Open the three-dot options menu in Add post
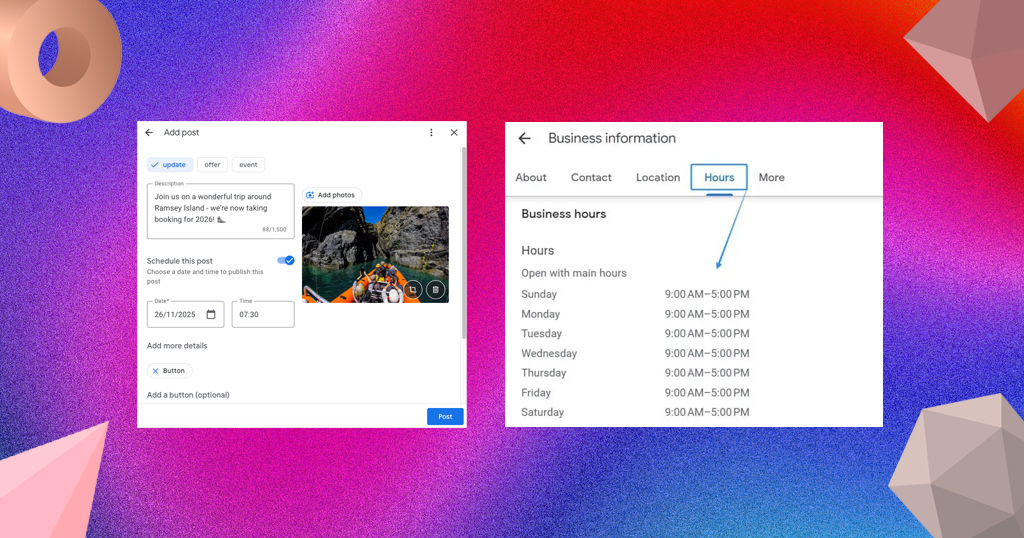This screenshot has height=538, width=1024. coord(431,133)
